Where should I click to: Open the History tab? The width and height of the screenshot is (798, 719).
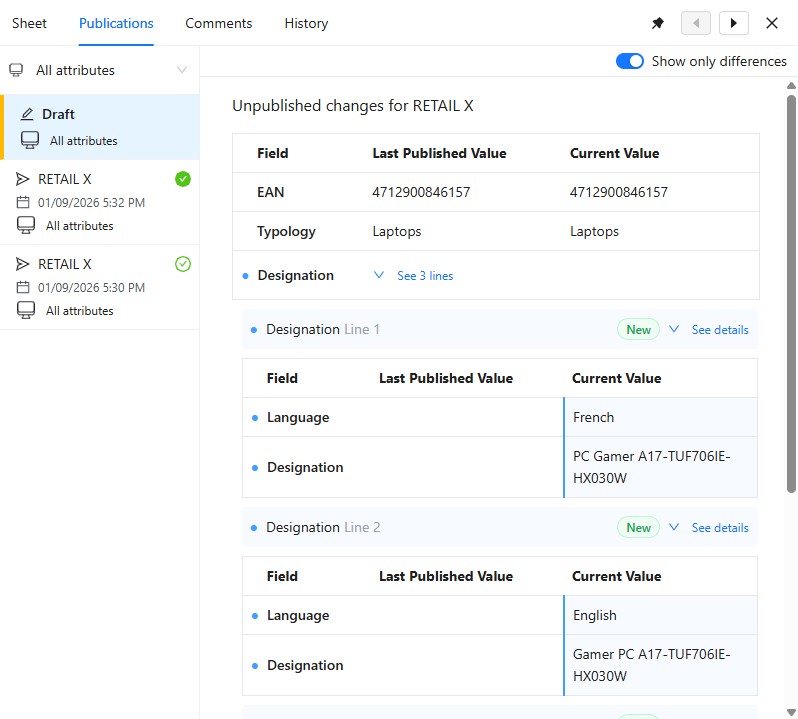click(x=306, y=23)
